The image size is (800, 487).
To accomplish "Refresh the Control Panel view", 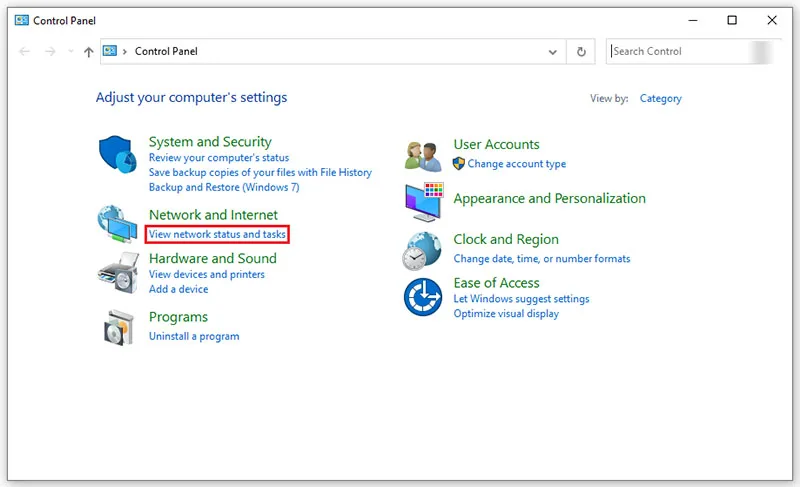I will coord(581,52).
